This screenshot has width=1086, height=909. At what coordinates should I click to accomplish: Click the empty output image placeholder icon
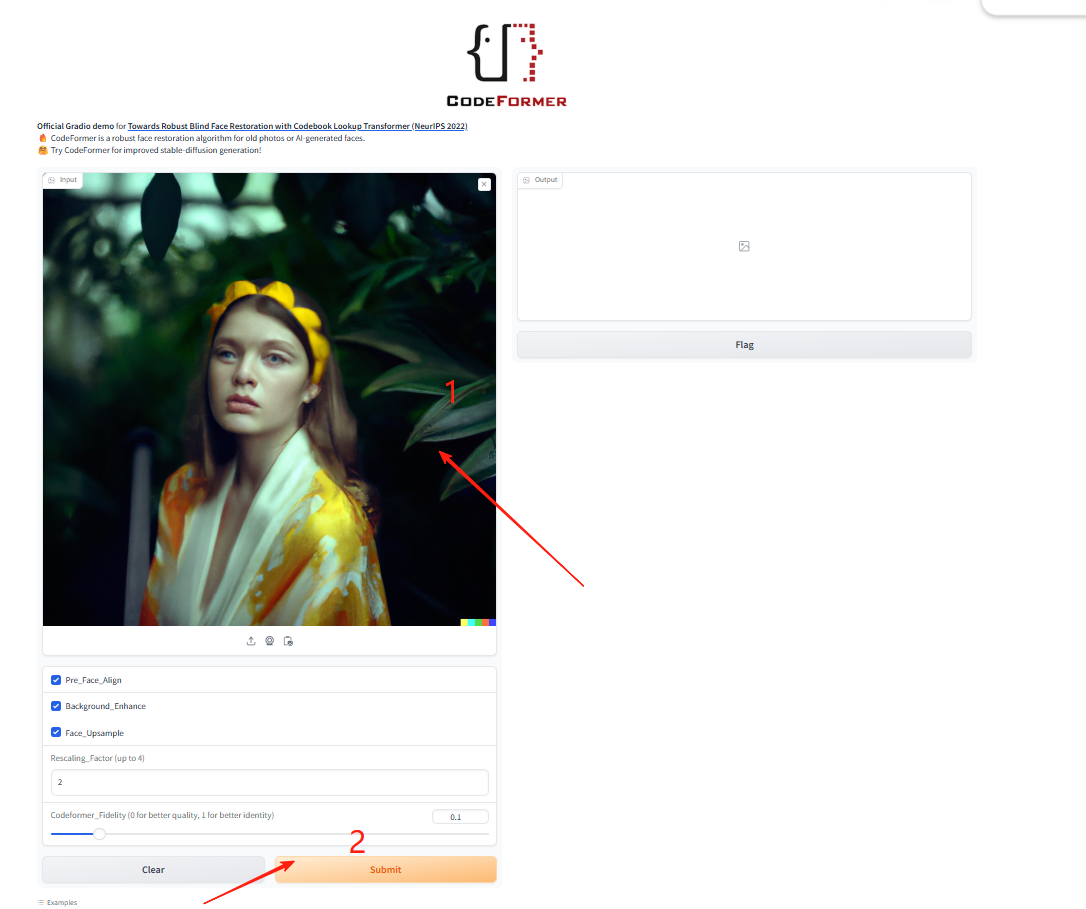[x=744, y=246]
